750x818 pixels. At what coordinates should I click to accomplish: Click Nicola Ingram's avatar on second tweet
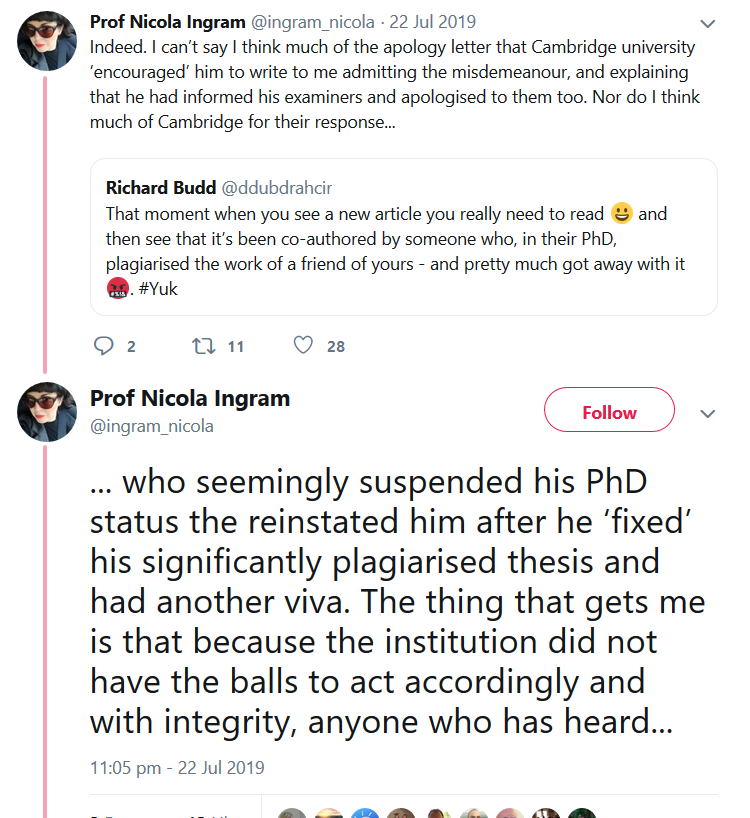(47, 412)
